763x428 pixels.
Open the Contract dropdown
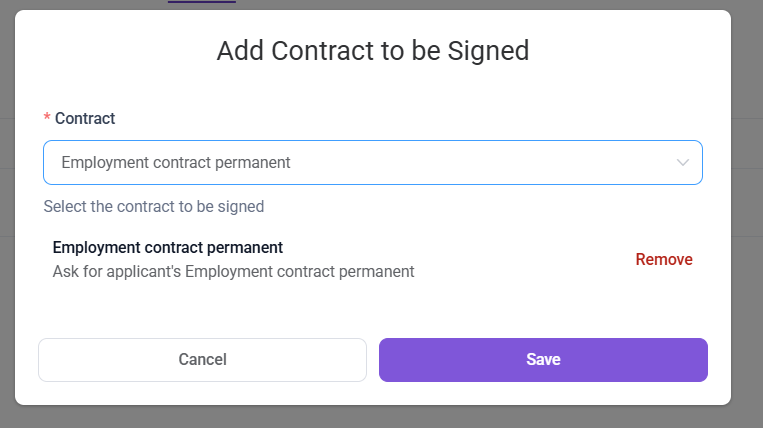tap(372, 162)
